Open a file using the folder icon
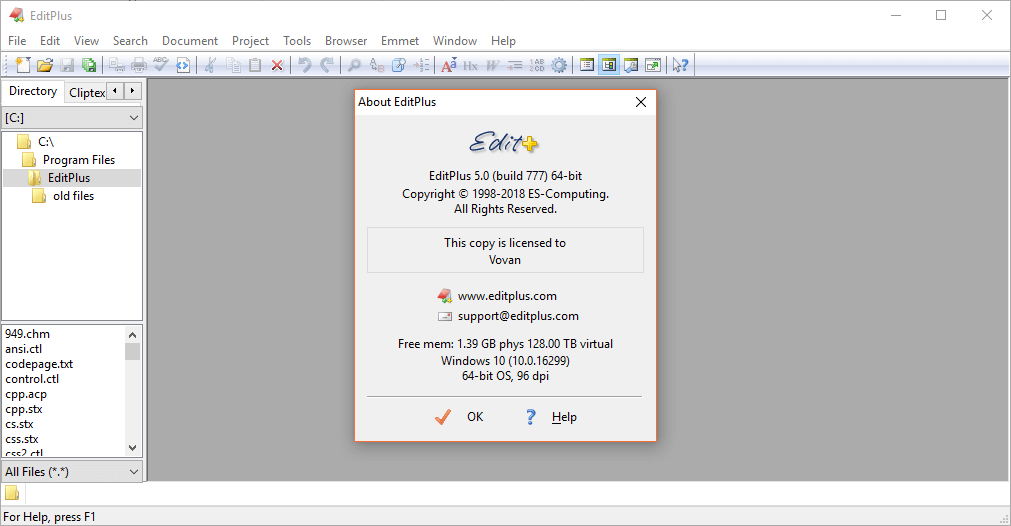 point(44,64)
